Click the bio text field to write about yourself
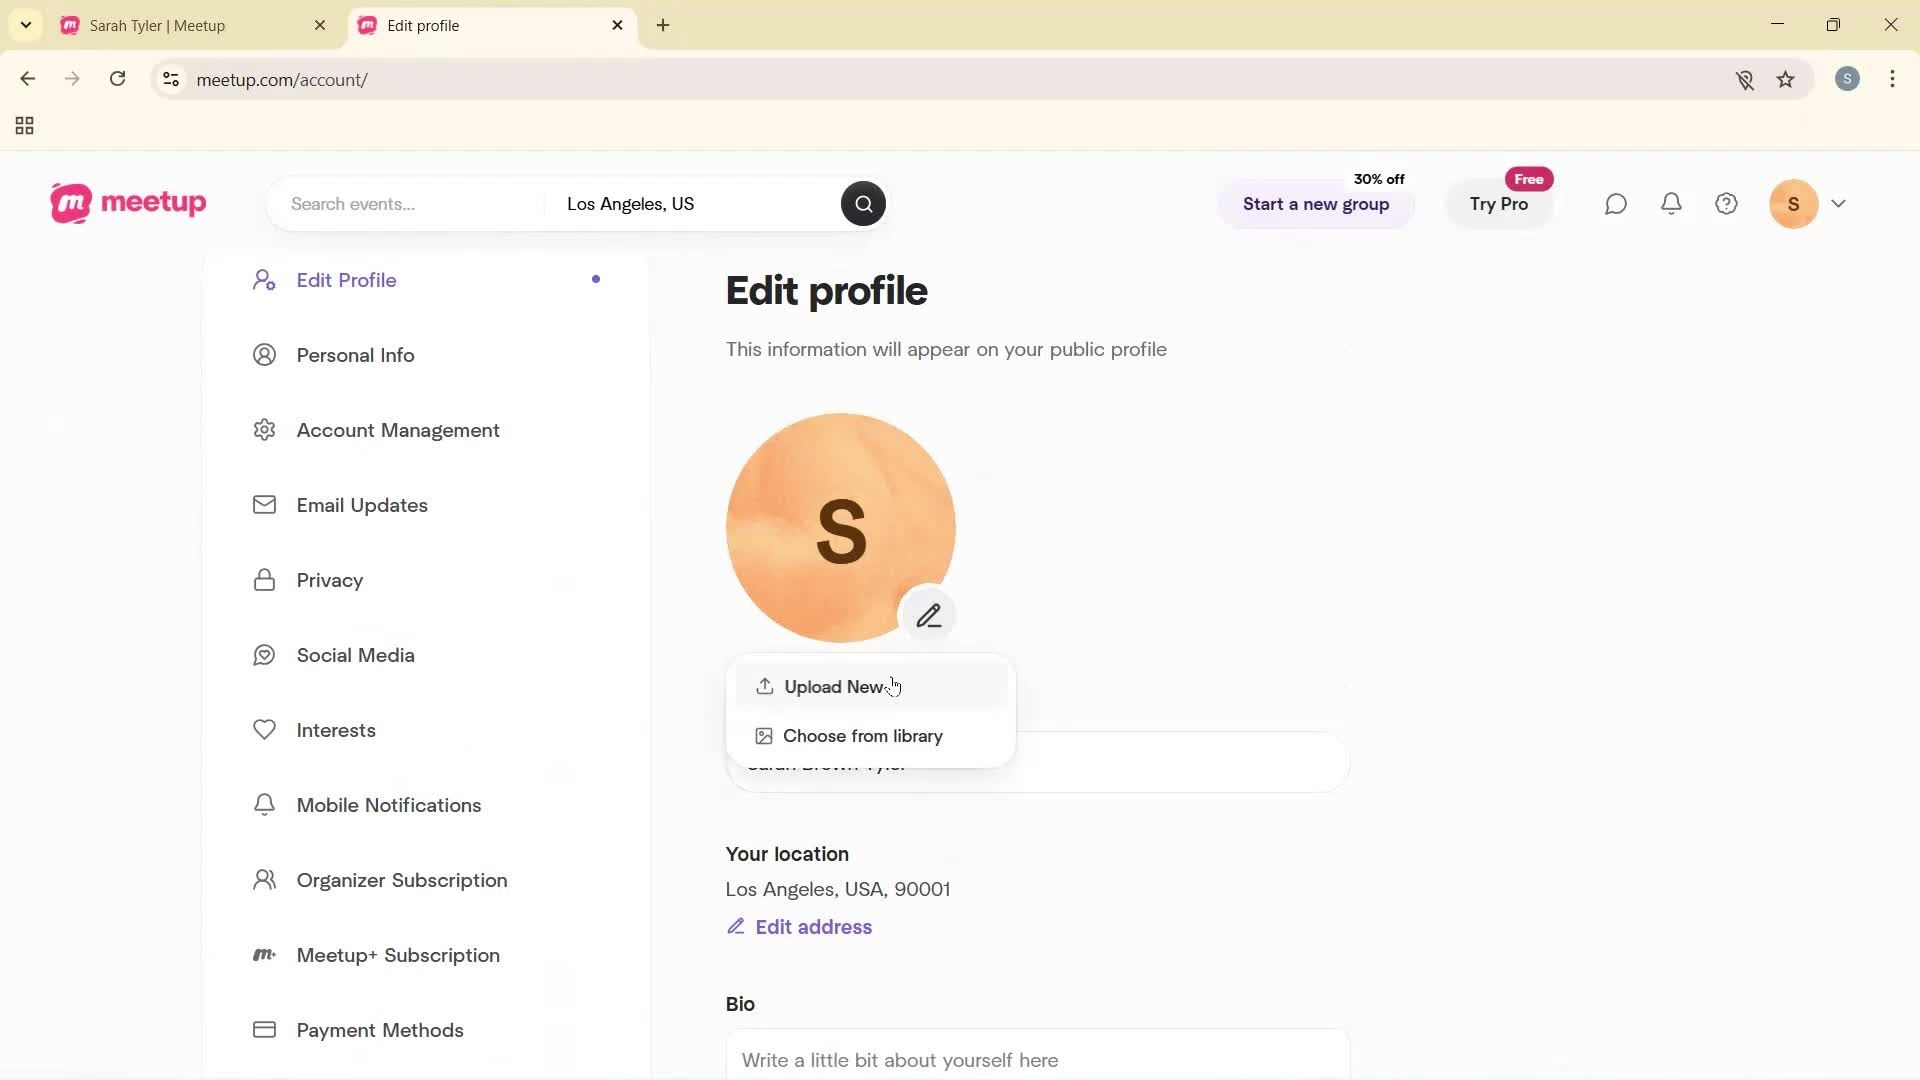 (x=1037, y=1059)
